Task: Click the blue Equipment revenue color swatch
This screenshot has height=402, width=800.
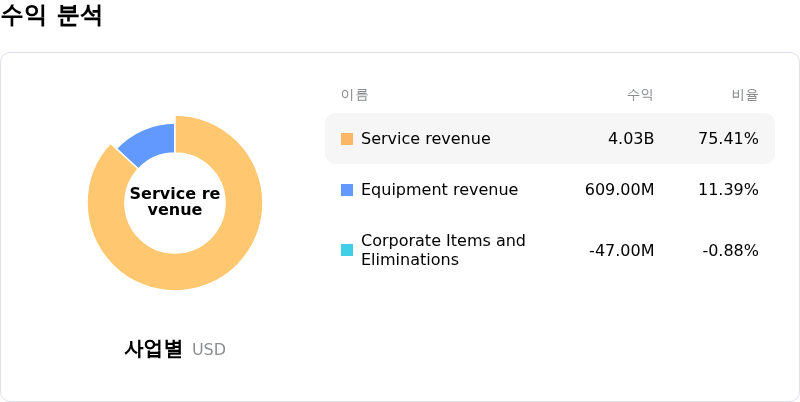Action: [347, 190]
